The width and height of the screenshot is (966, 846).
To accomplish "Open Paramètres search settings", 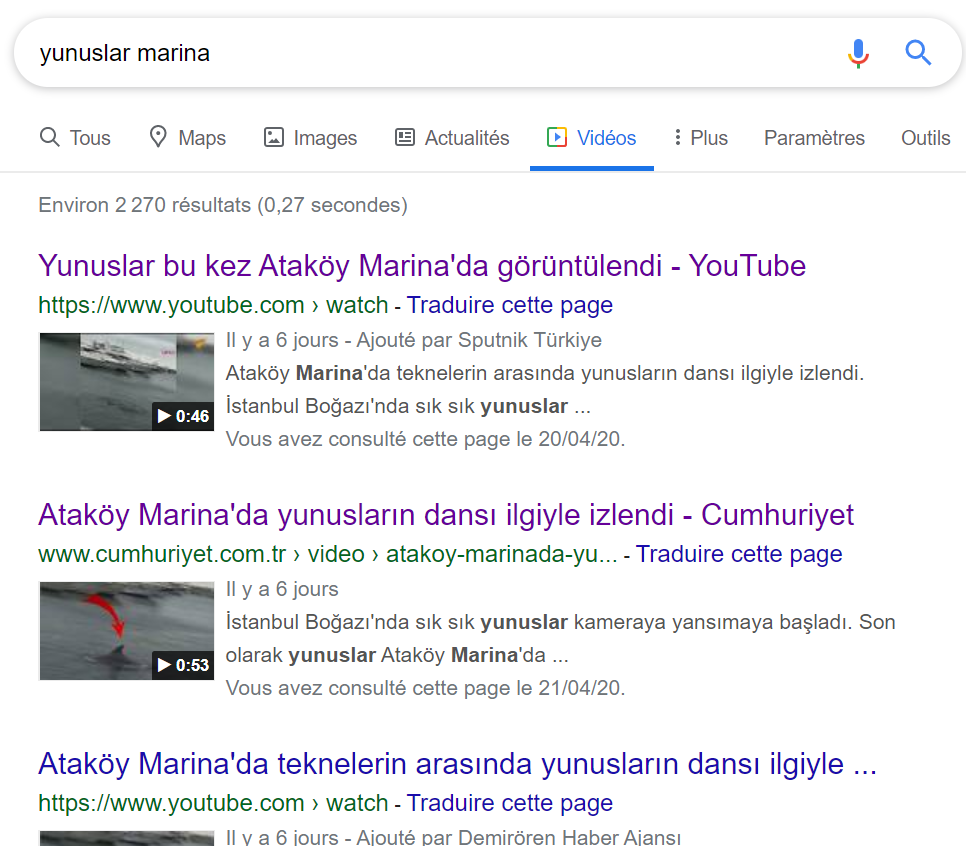I will coord(814,137).
